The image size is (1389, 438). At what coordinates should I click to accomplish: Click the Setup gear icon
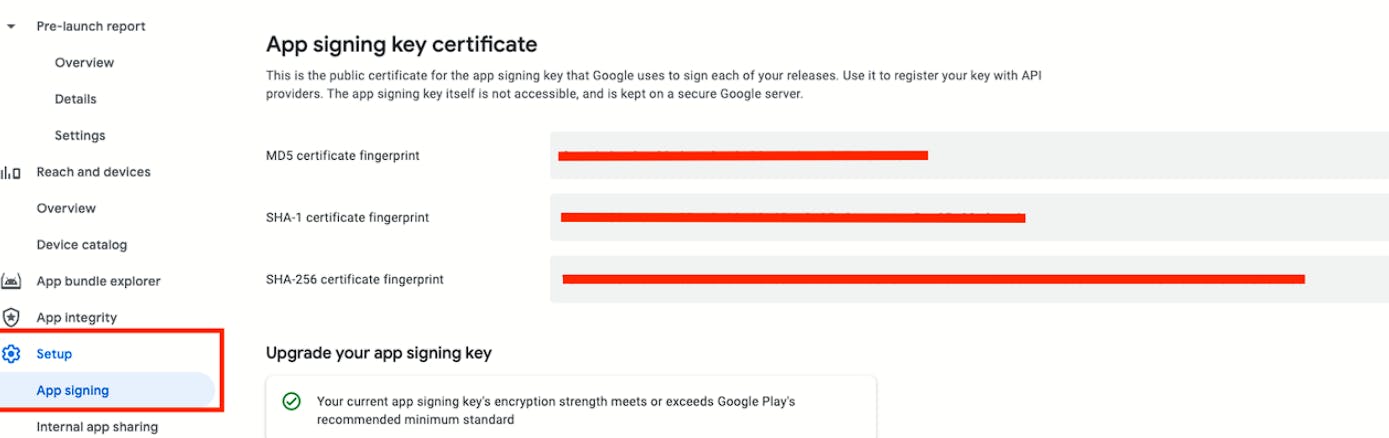click(x=11, y=354)
